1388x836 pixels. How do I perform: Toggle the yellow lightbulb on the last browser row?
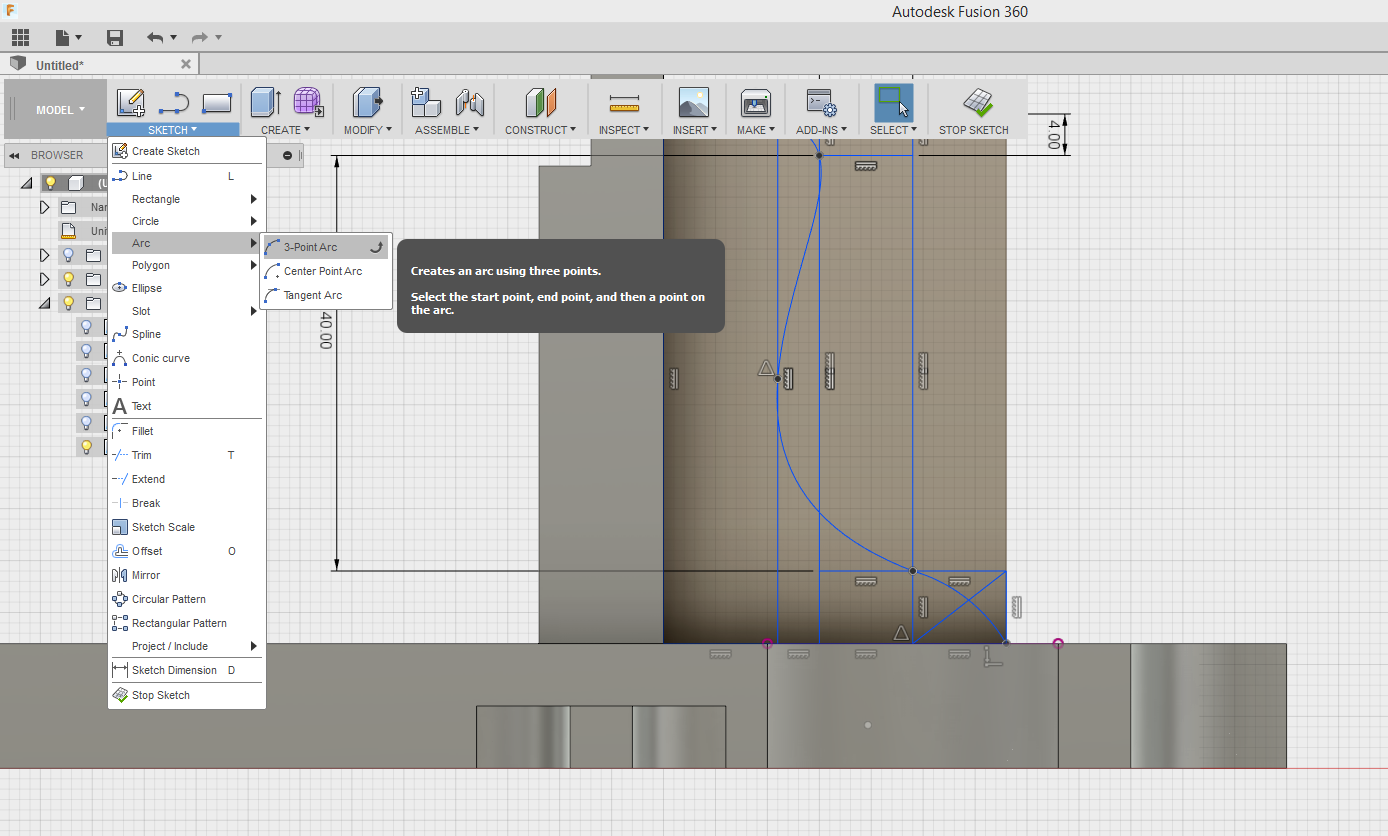point(87,447)
